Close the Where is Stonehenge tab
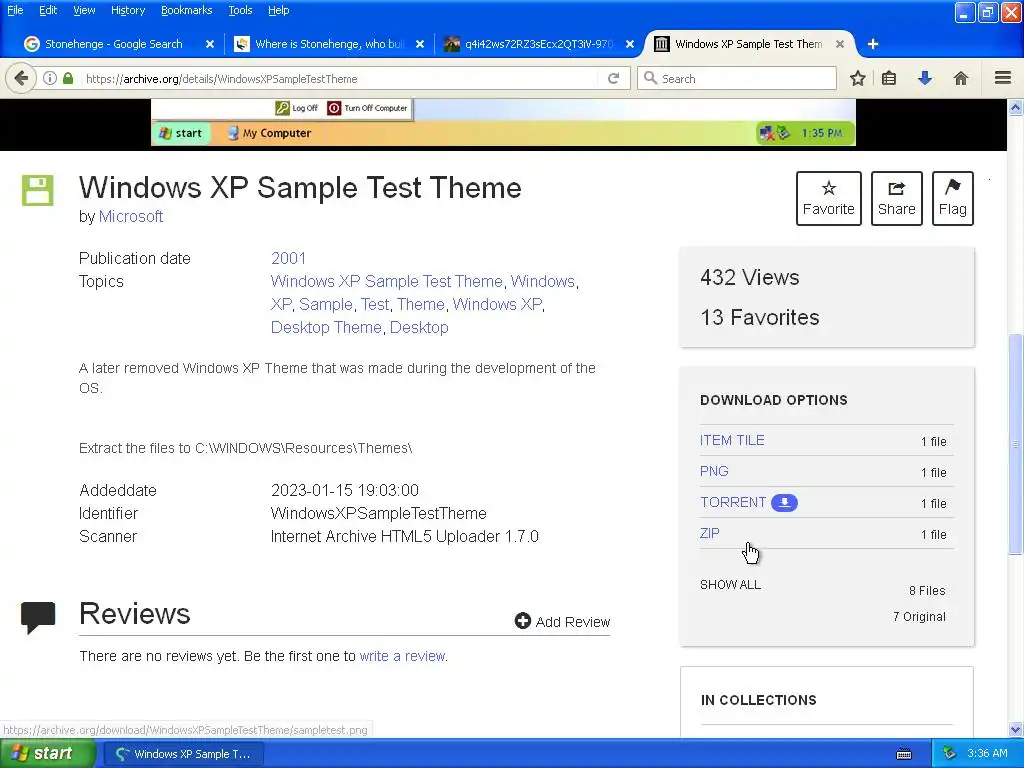 (x=420, y=44)
